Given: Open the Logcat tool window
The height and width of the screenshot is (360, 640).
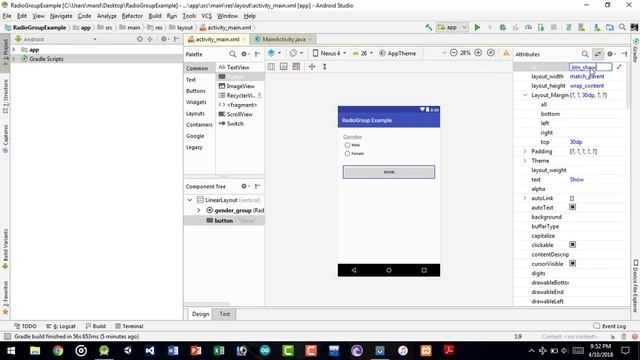Looking at the screenshot, I should coord(61,326).
